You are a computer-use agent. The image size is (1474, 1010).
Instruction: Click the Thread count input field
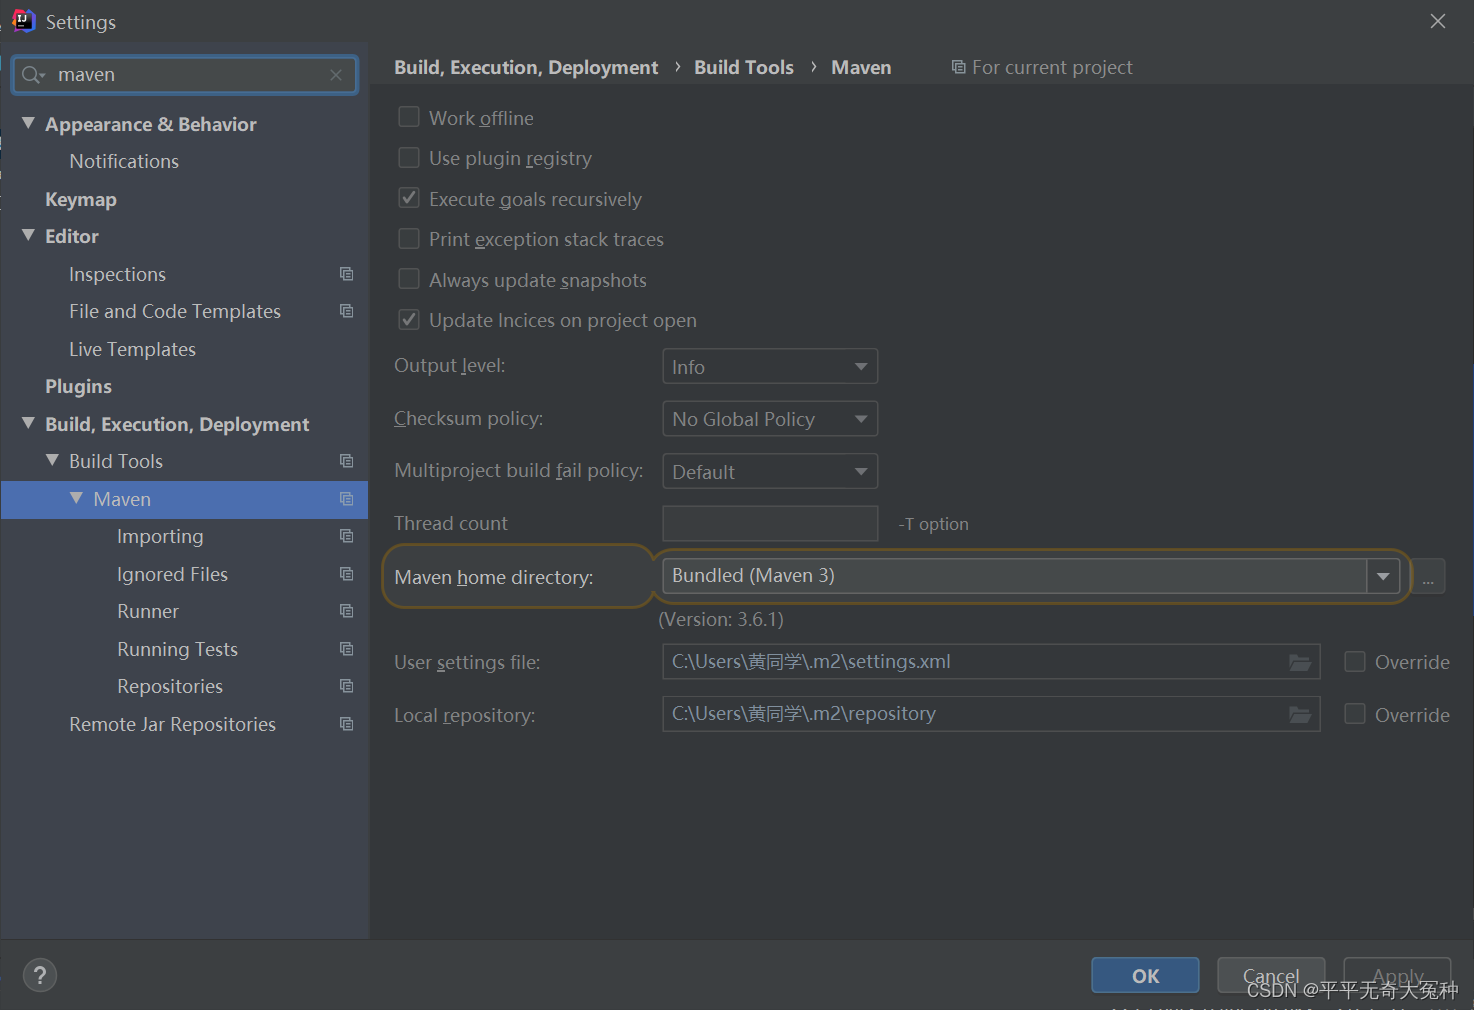[770, 523]
